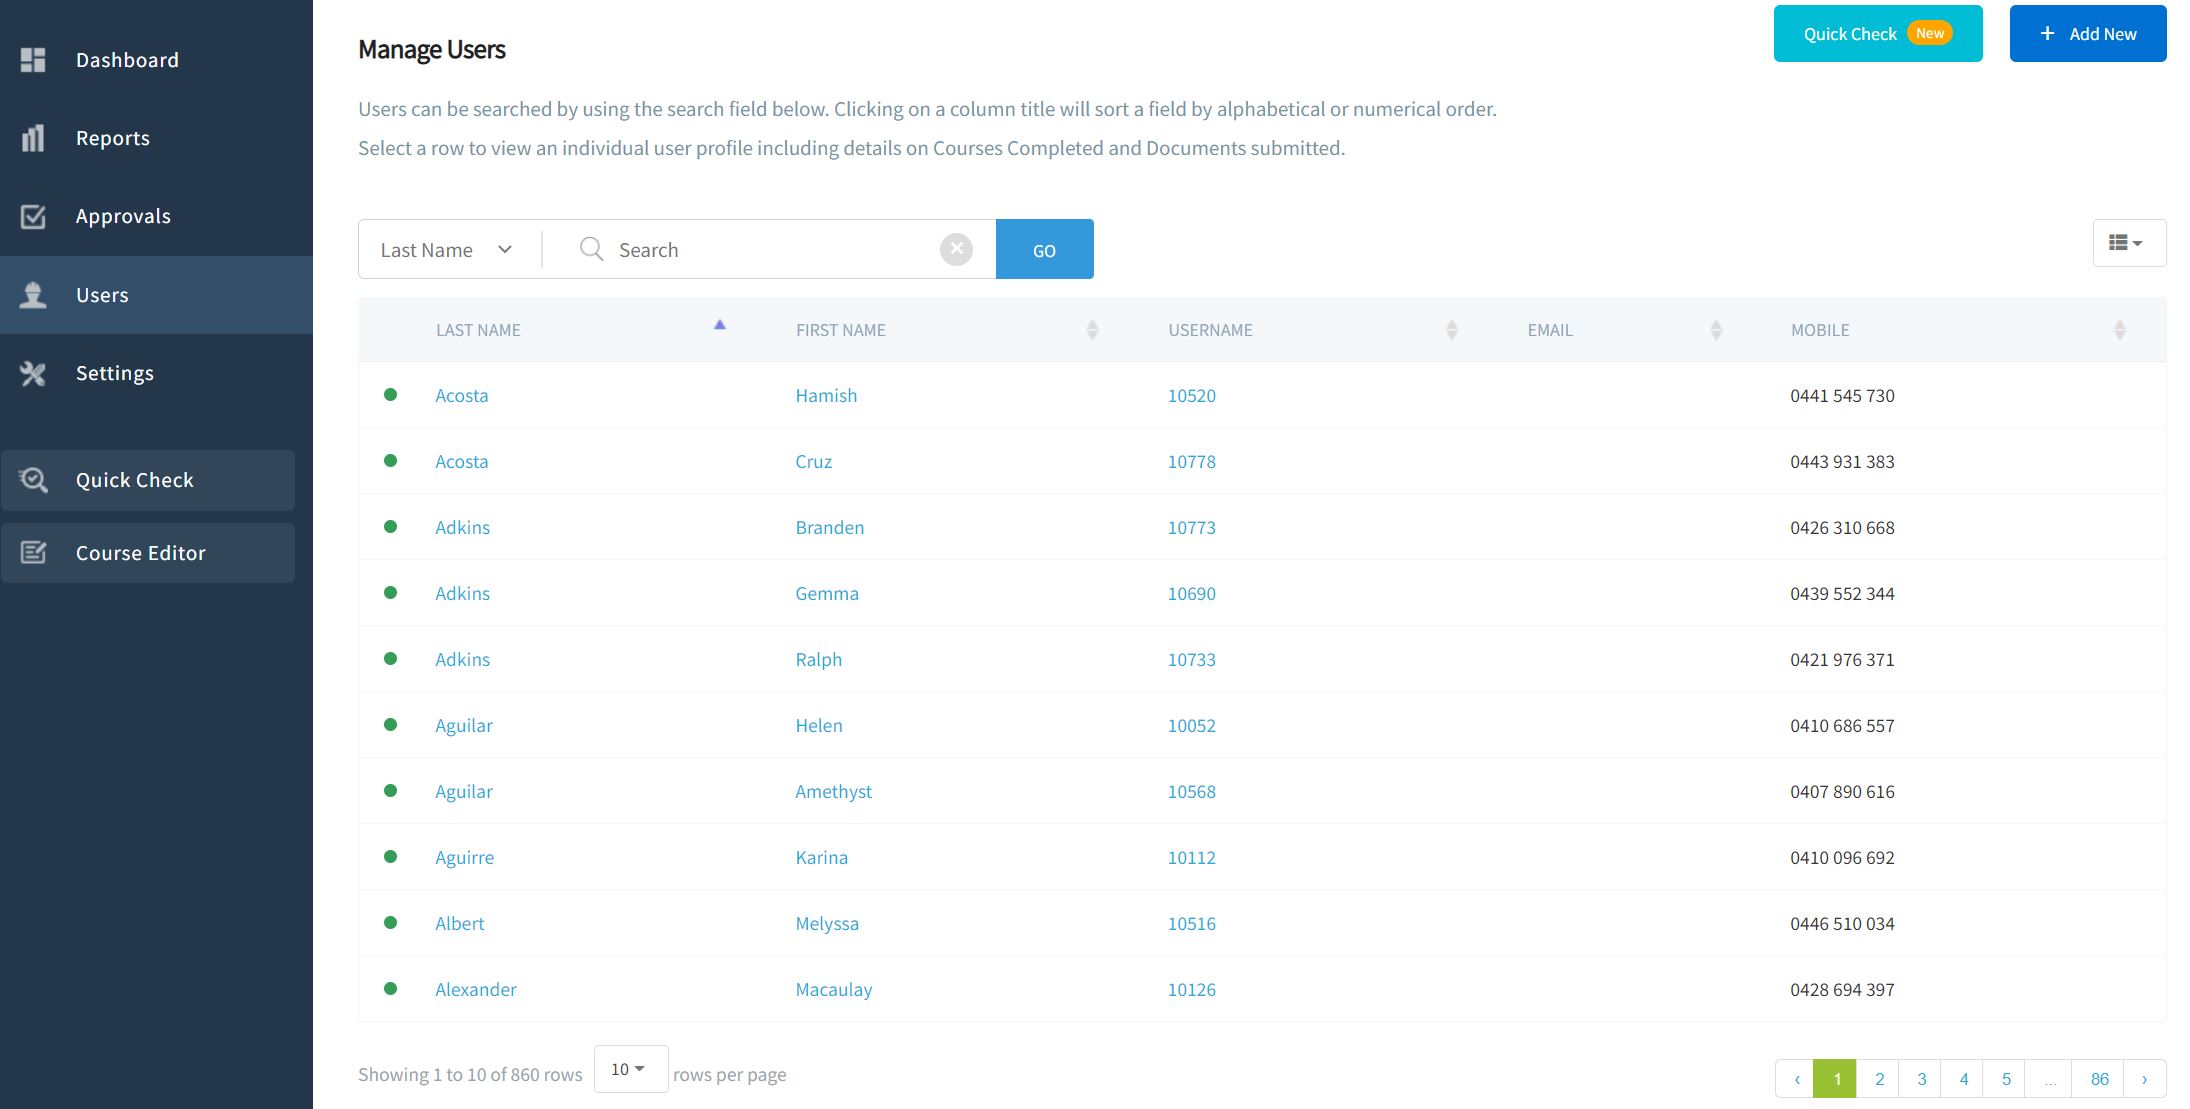Expand the rows per page dropdown
This screenshot has height=1109, width=2190.
click(630, 1069)
